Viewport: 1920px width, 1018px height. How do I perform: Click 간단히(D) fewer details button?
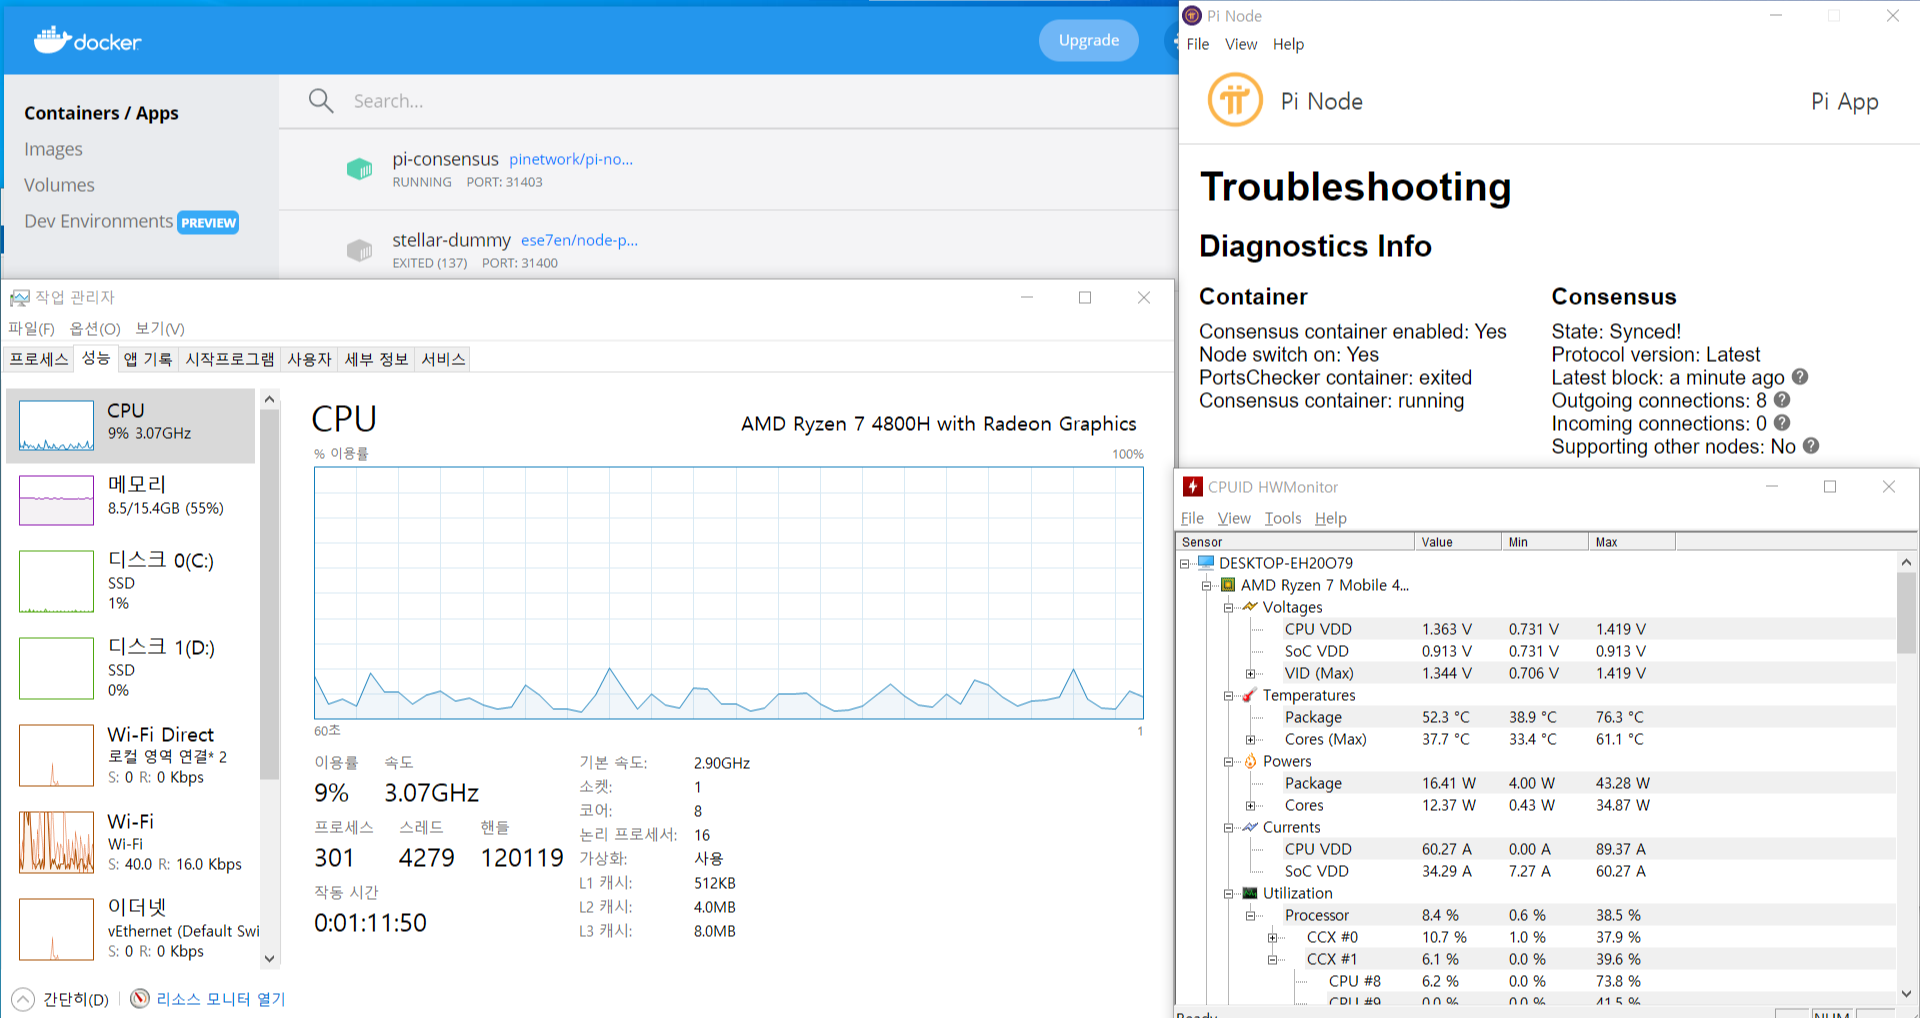(60, 999)
